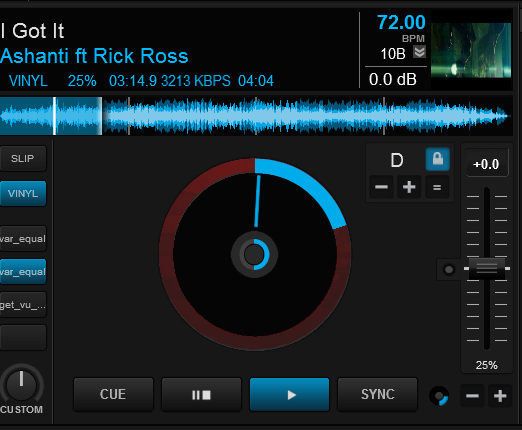Click the pitch bend minus button

472,396
